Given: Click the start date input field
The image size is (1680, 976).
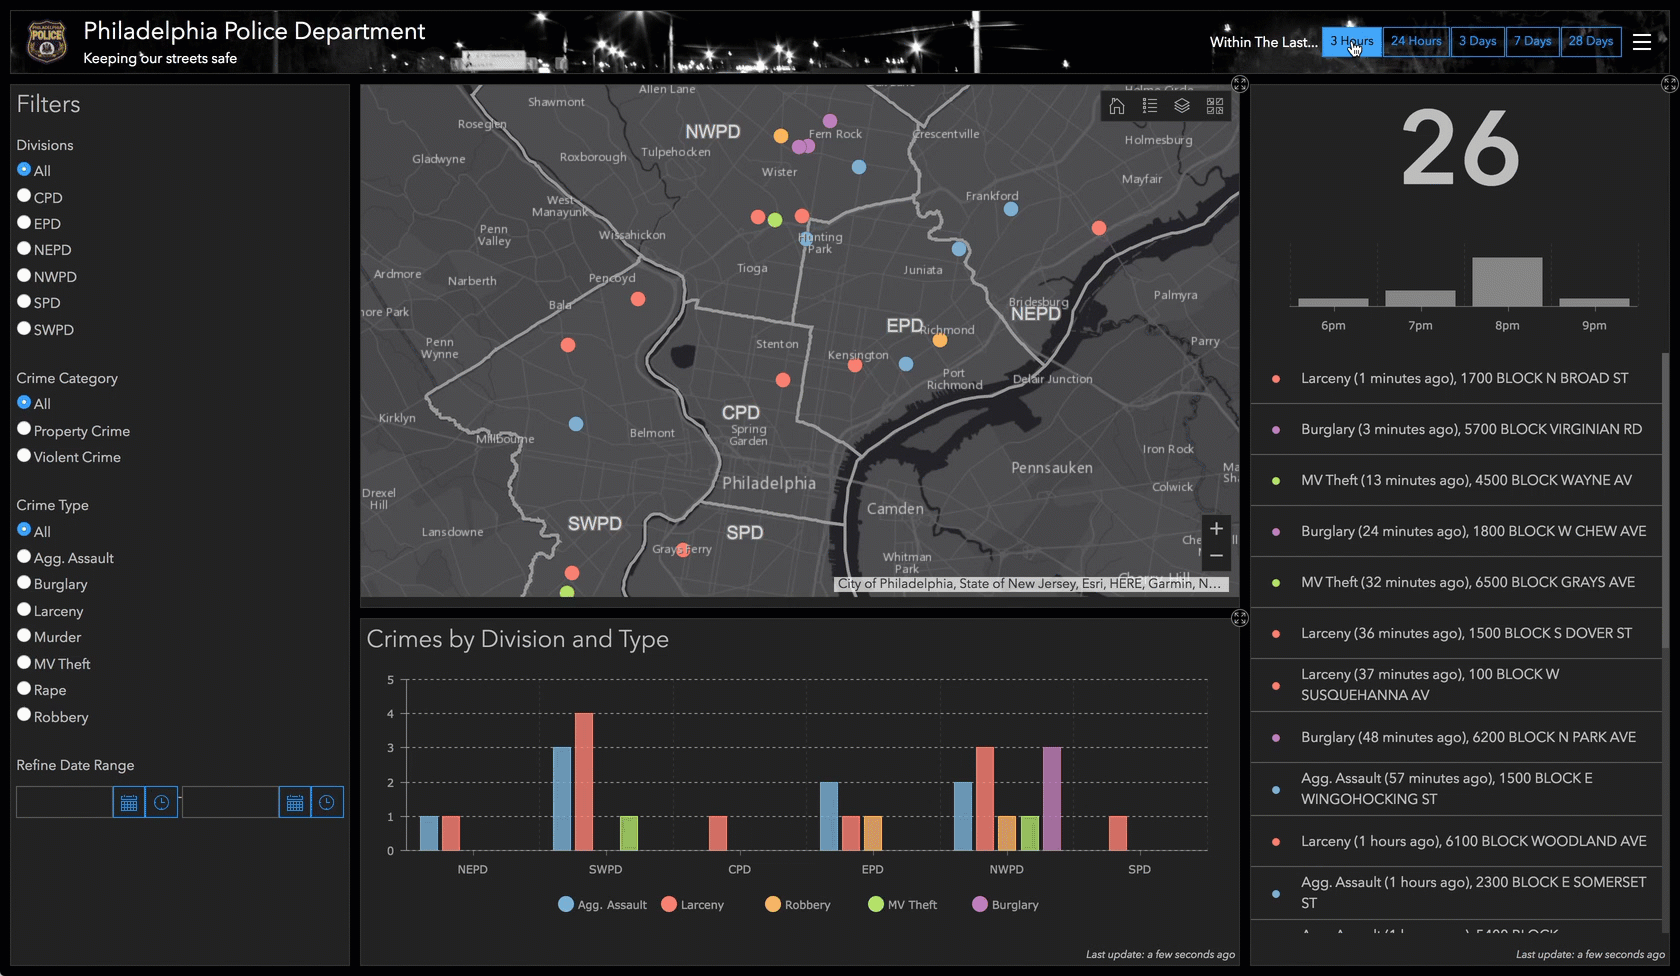Looking at the screenshot, I should click(64, 802).
